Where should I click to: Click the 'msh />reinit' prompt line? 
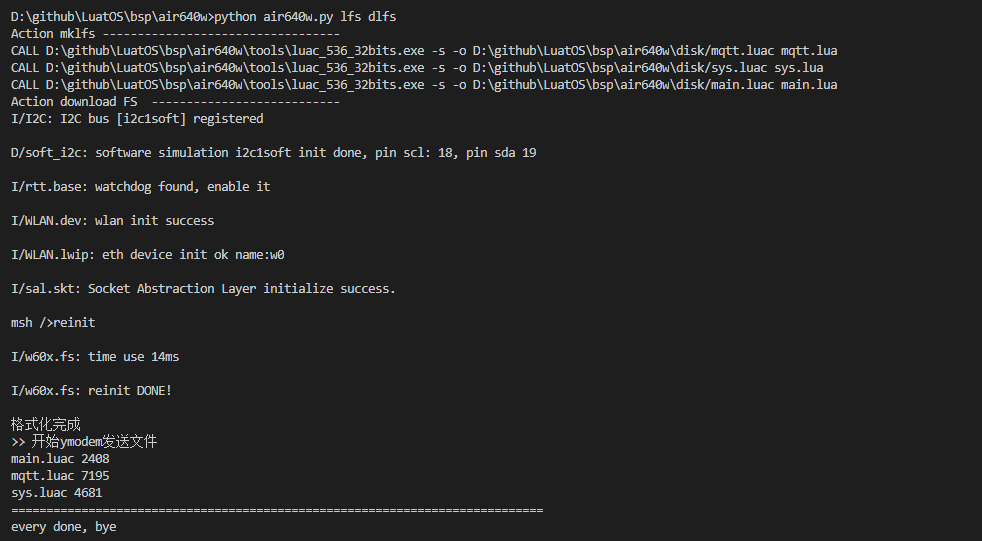click(53, 323)
